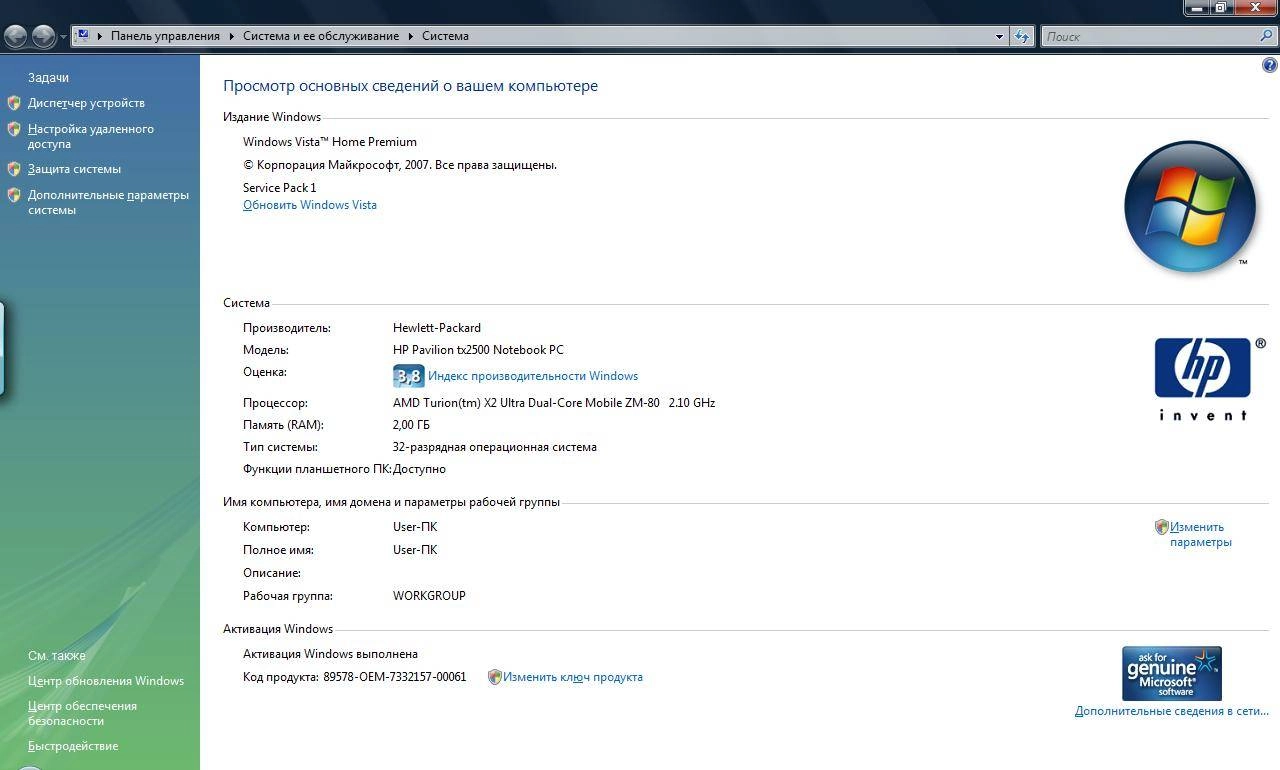Open Дополнительные параметры системы link

108,202
